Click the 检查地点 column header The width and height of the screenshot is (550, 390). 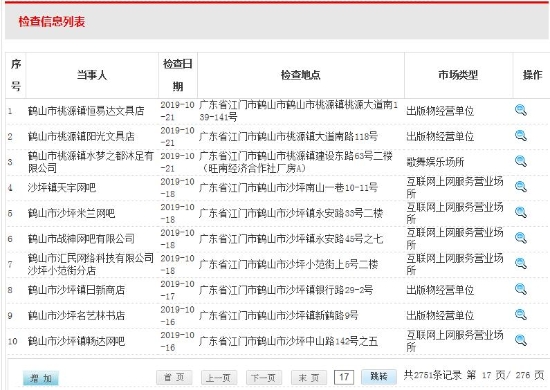click(301, 75)
